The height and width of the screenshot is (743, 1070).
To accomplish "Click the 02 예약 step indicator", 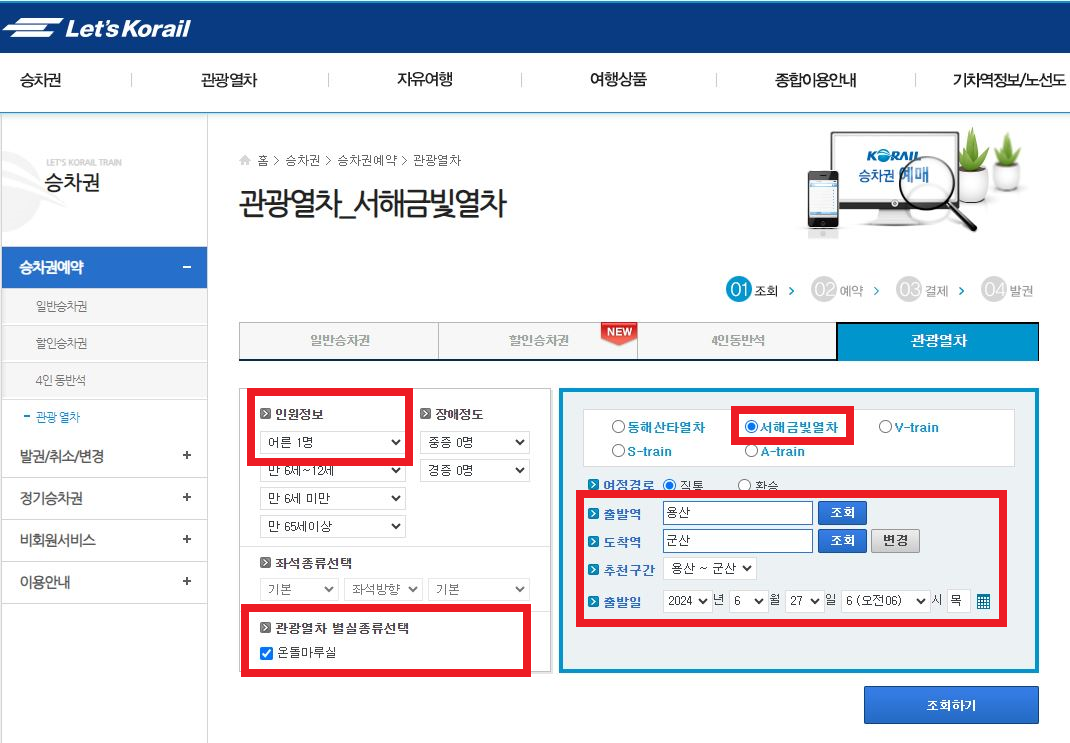I will coord(837,290).
